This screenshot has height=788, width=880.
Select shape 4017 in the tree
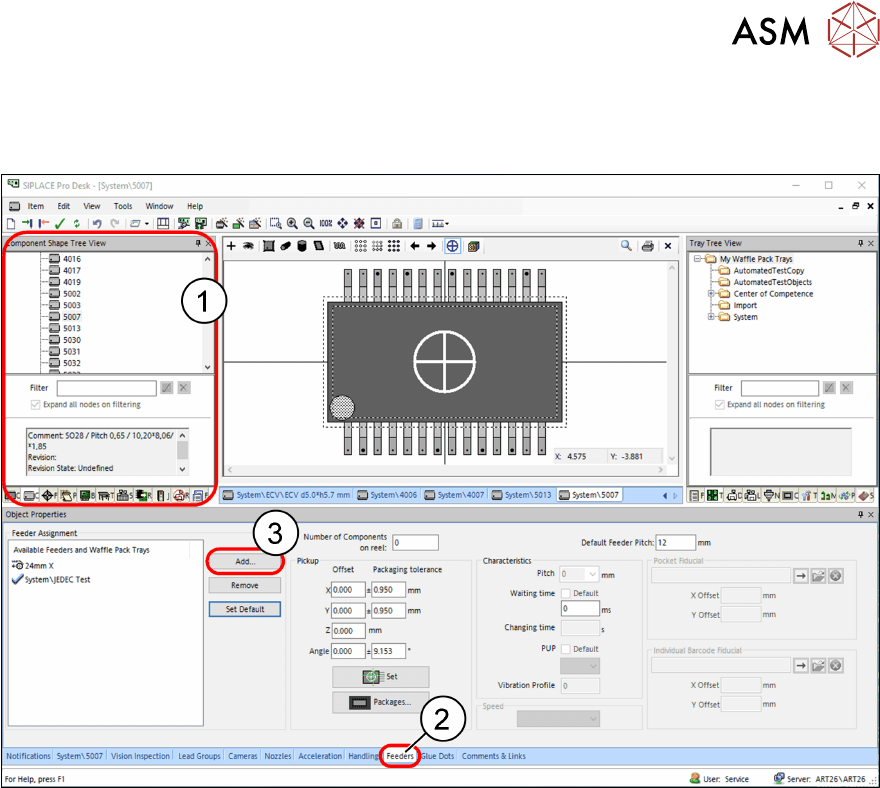tap(71, 271)
